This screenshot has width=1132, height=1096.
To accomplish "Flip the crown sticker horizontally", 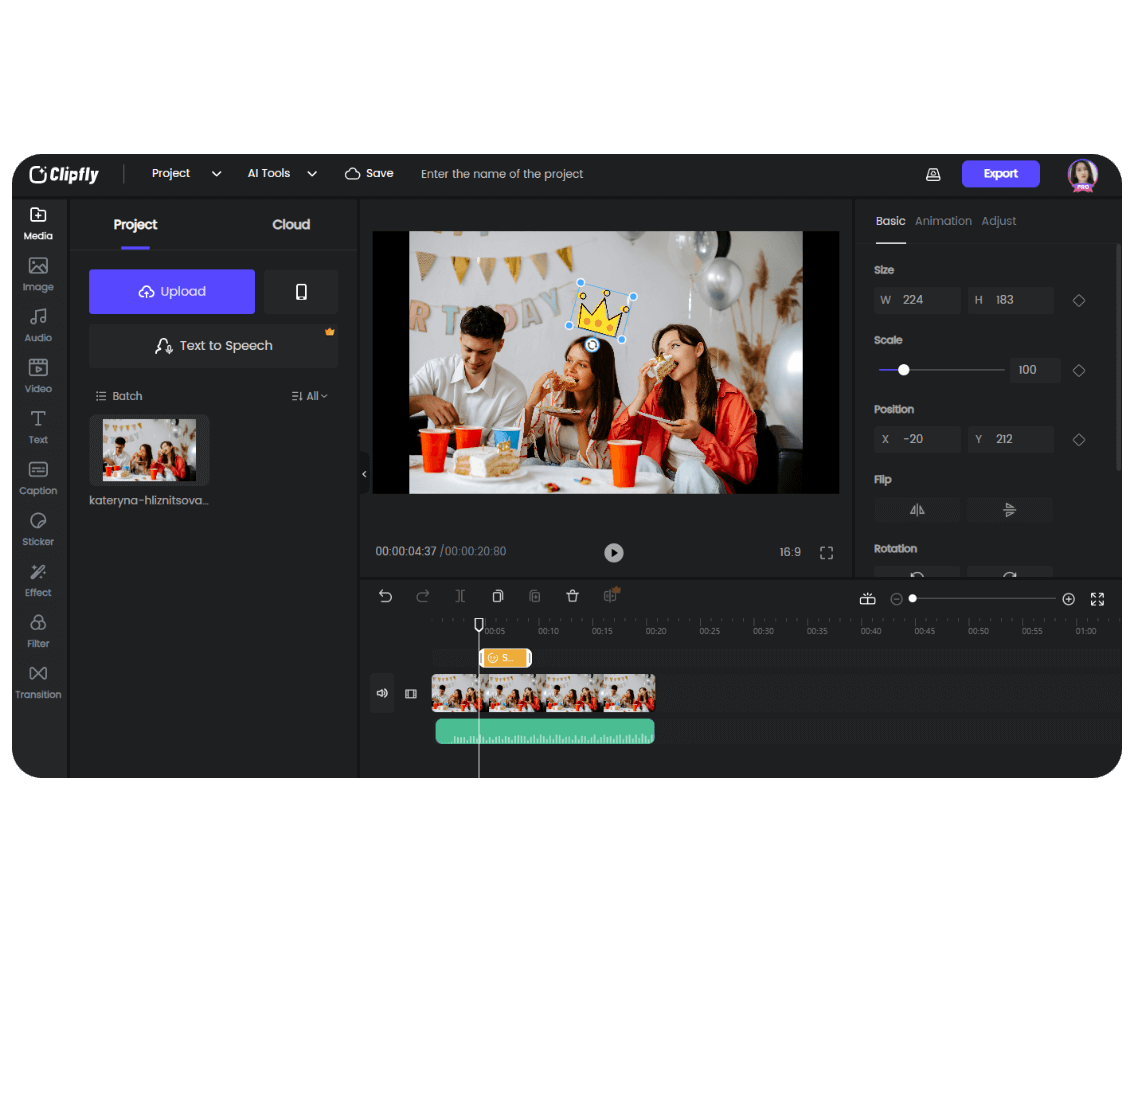I will click(917, 509).
